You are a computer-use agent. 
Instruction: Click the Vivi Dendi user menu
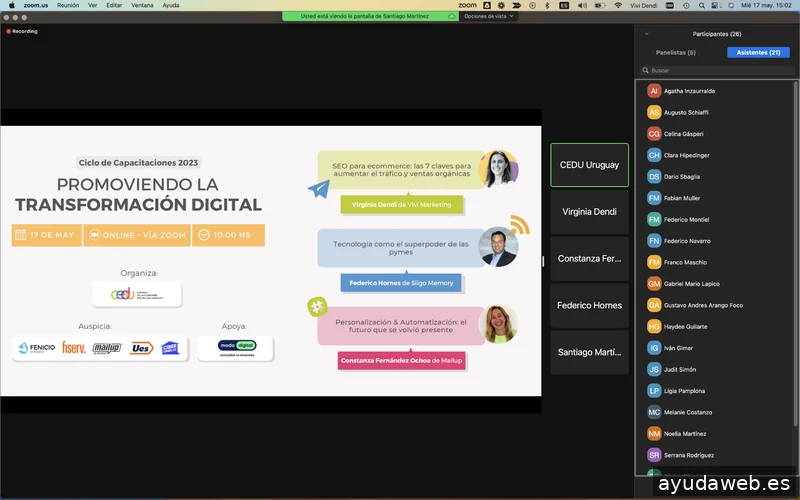643,5
